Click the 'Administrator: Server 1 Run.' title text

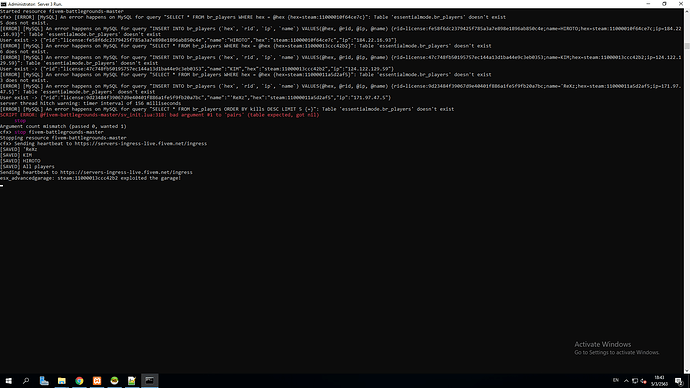pos(35,4)
